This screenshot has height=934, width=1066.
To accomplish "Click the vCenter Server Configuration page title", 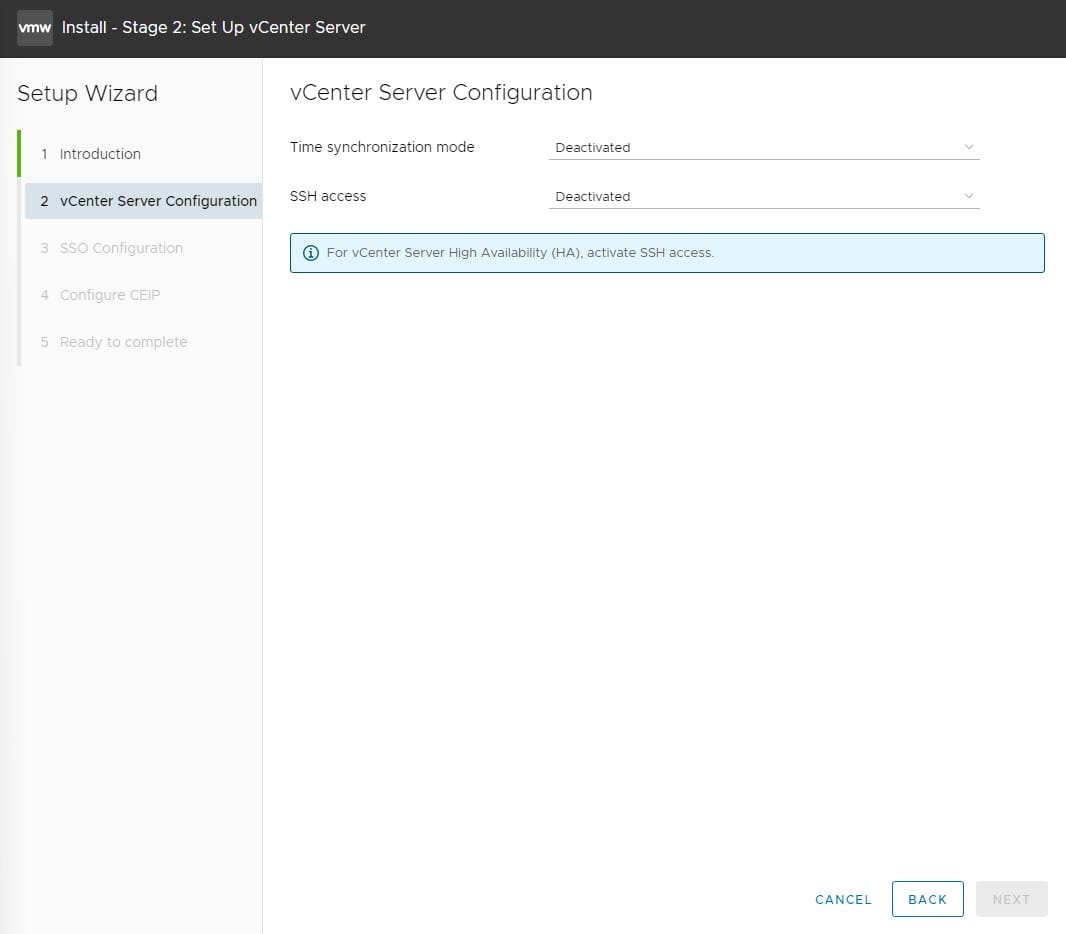I will point(441,92).
